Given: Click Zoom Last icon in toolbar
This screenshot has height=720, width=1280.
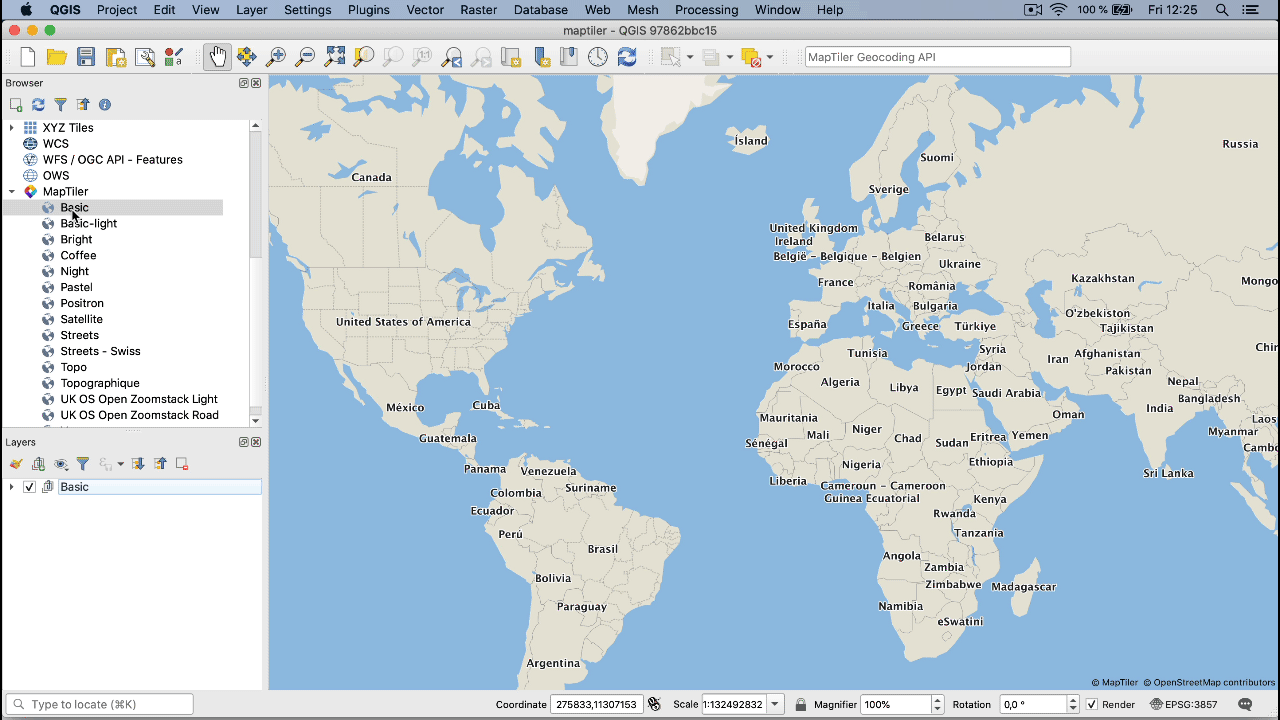Looking at the screenshot, I should point(452,57).
